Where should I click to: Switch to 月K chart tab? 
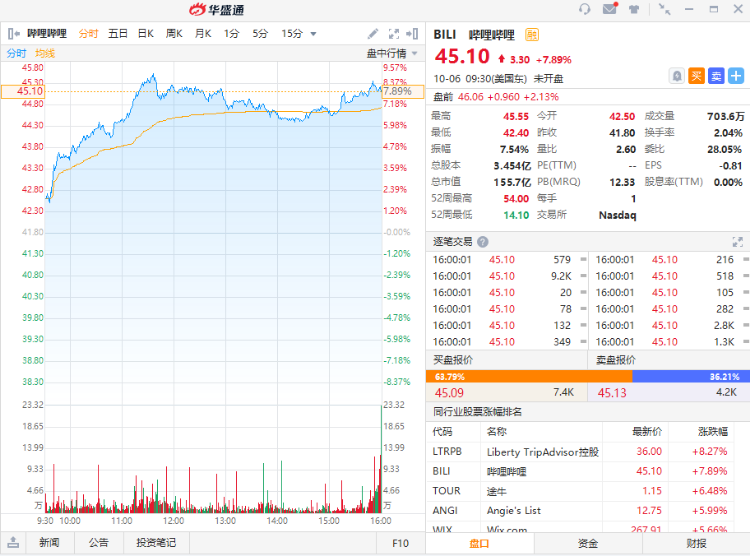tap(203, 33)
